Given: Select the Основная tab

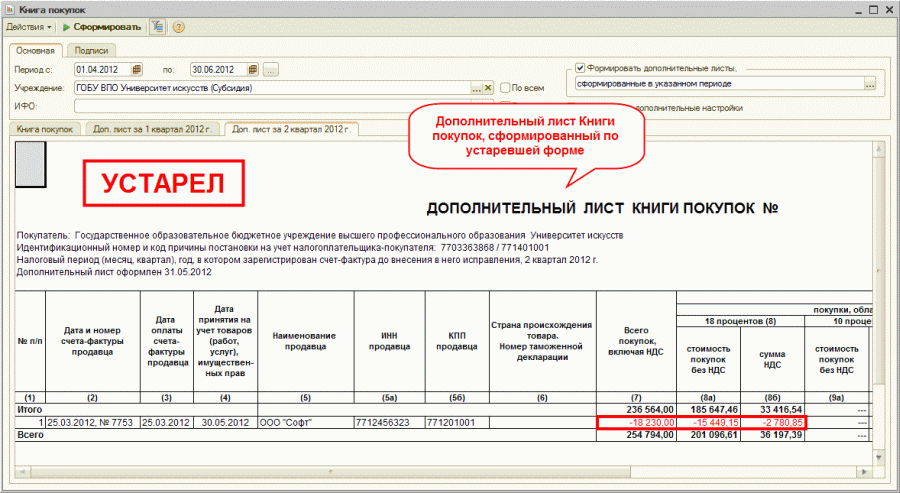Looking at the screenshot, I should [35, 50].
